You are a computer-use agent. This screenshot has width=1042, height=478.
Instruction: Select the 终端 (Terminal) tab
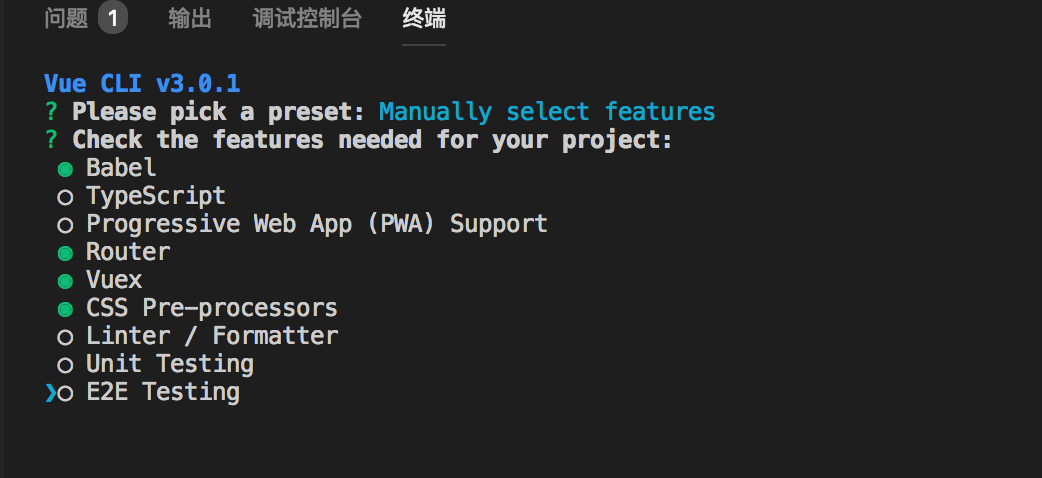coord(424,19)
